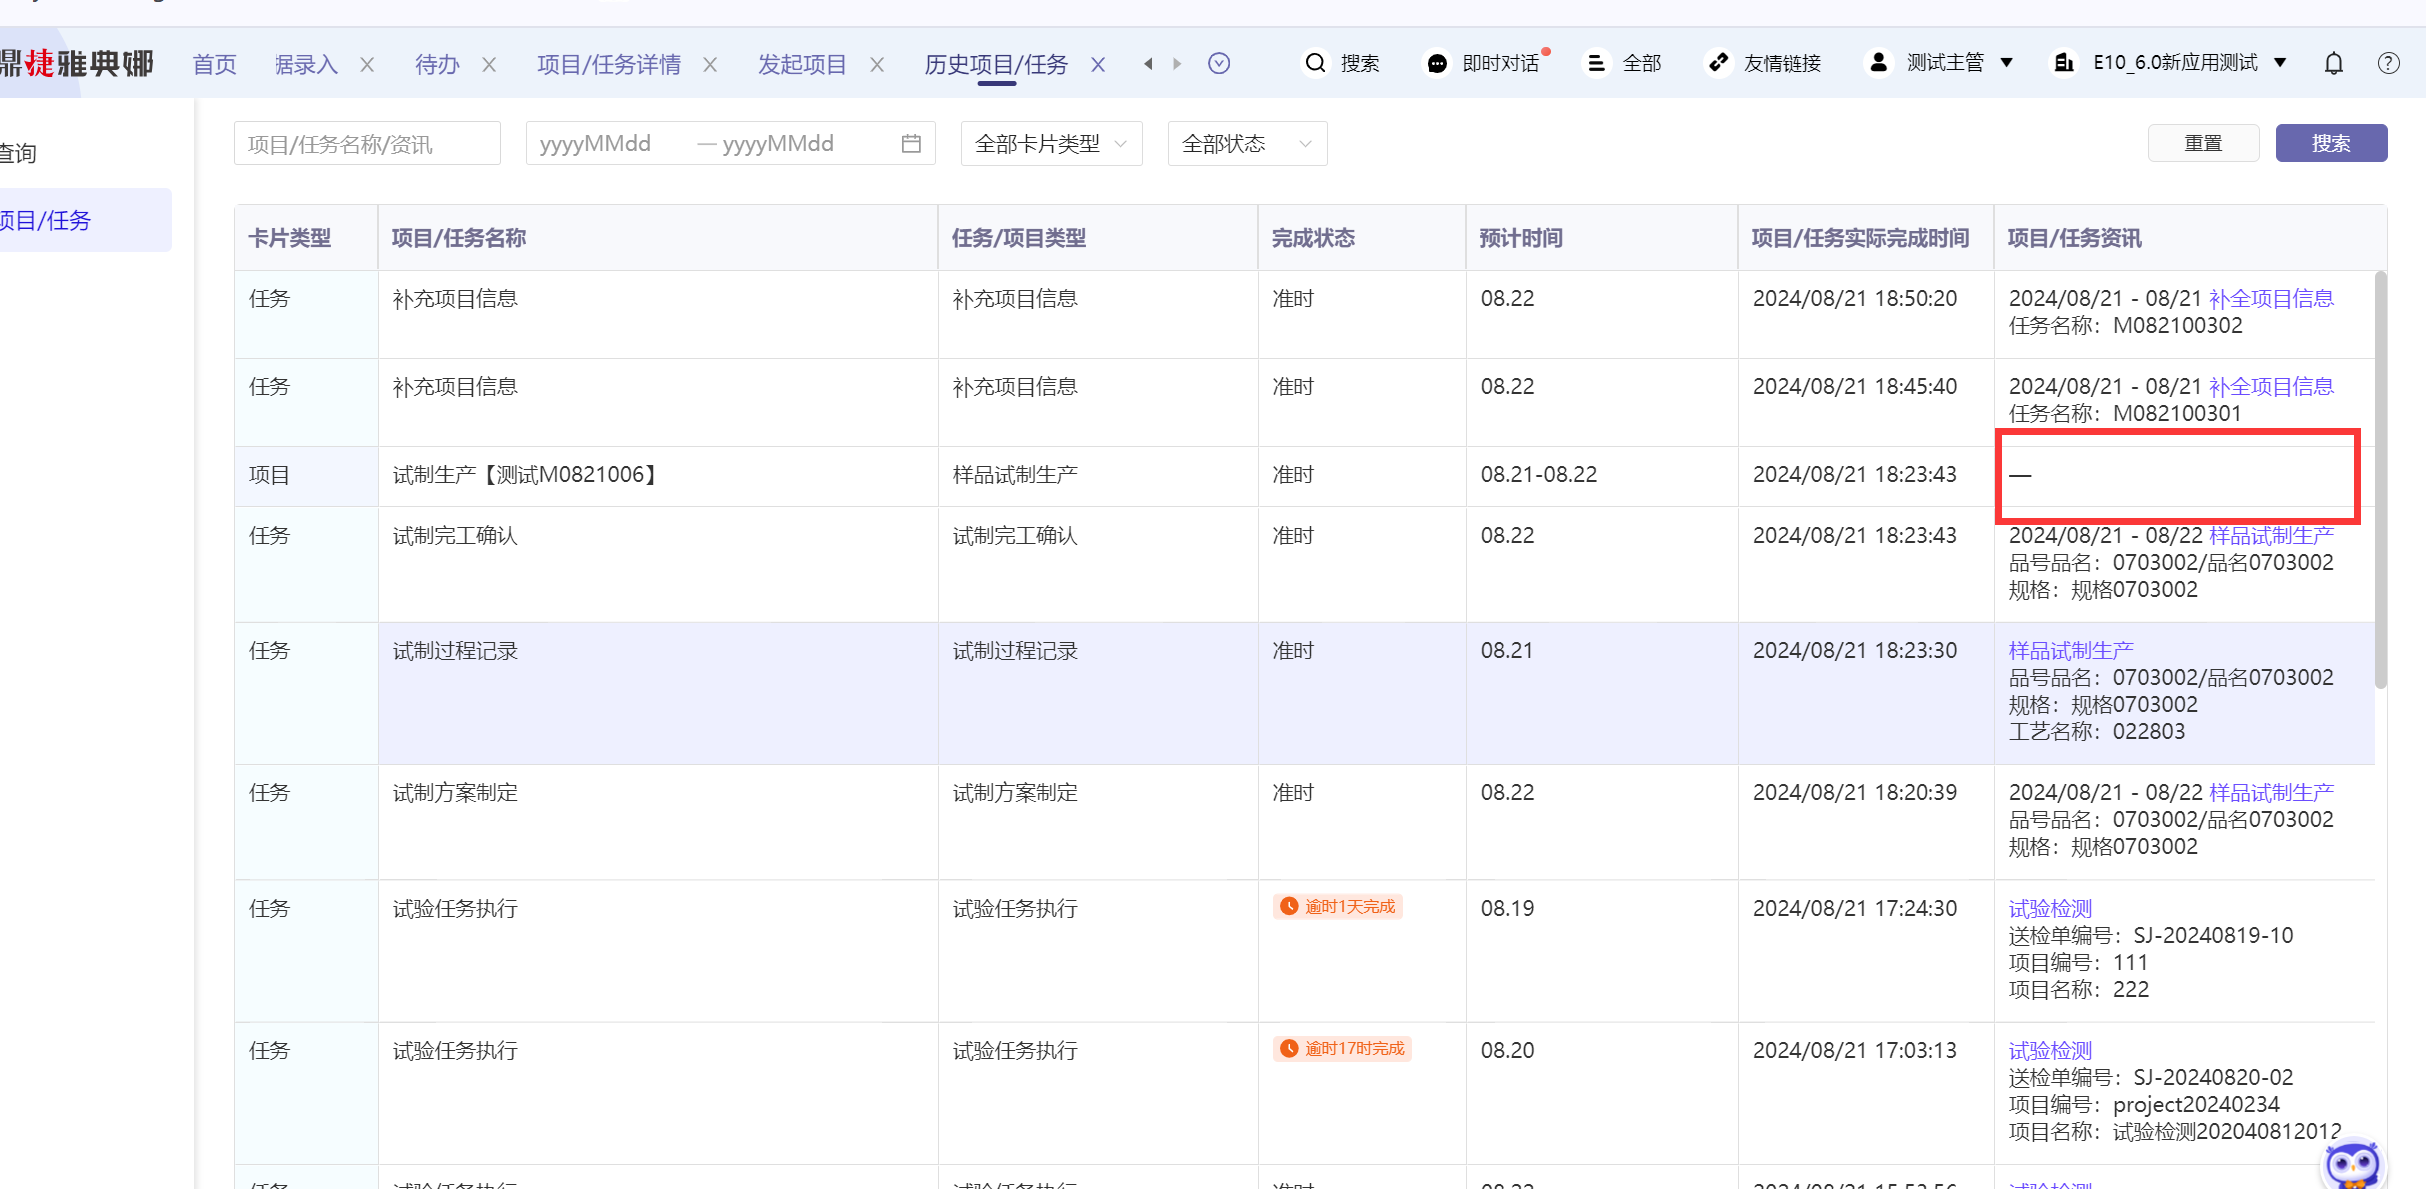
Task: Close the 历史项目/任务 tab
Action: pyautogui.click(x=1098, y=65)
